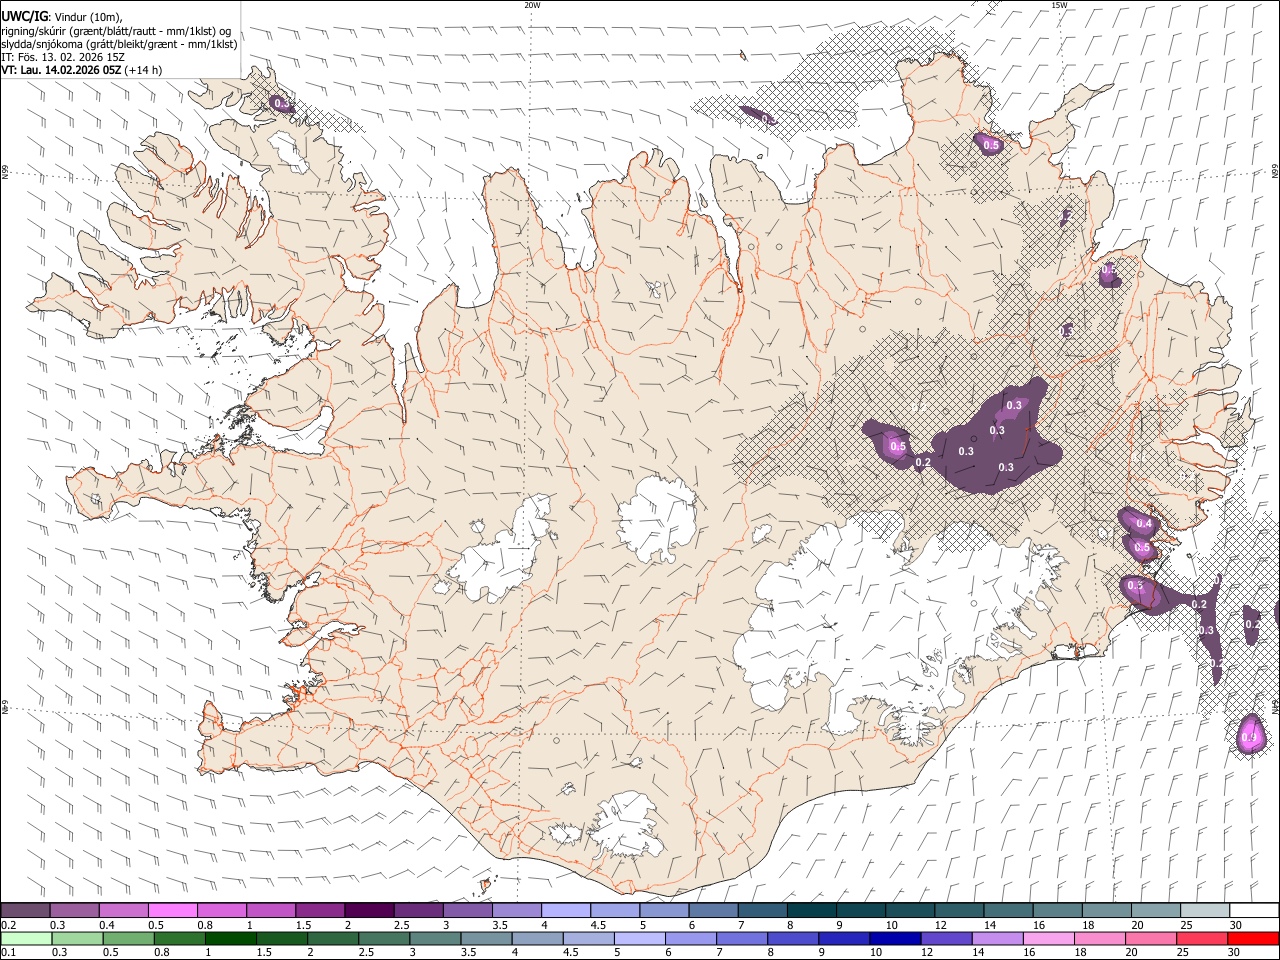
Task: Click the 'VT: Lau. 14.02.2026 05Z (+14 h)' line
Action: 82,70
